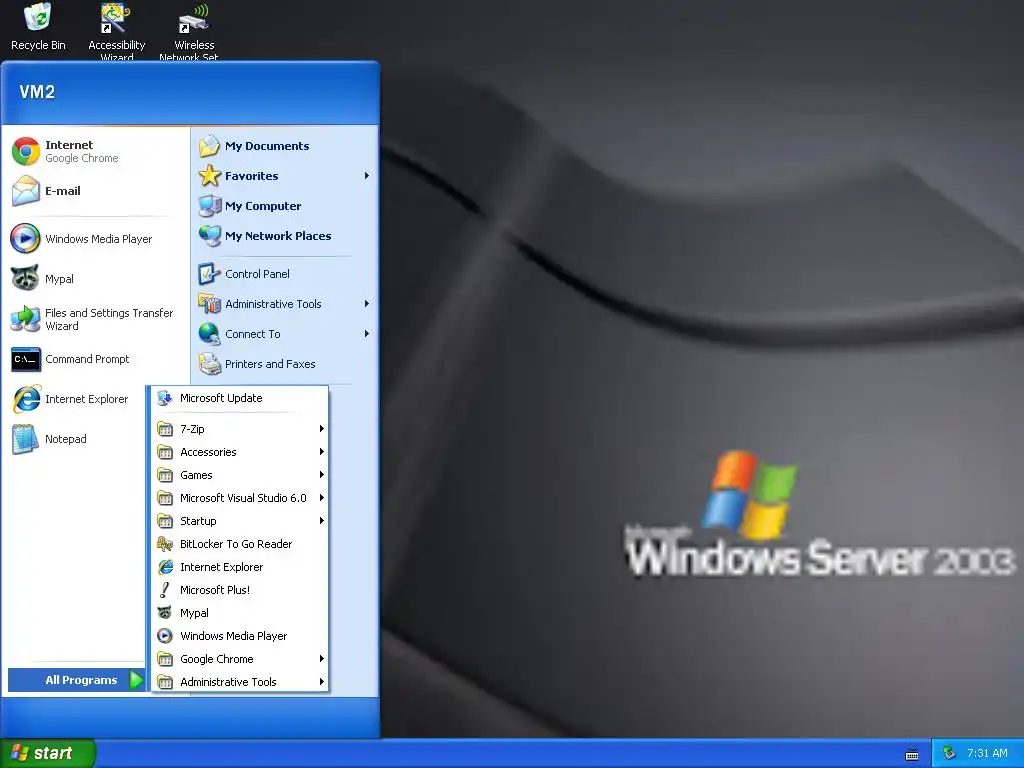Select 7-Zip folder entry
This screenshot has width=1024, height=768.
[x=240, y=429]
